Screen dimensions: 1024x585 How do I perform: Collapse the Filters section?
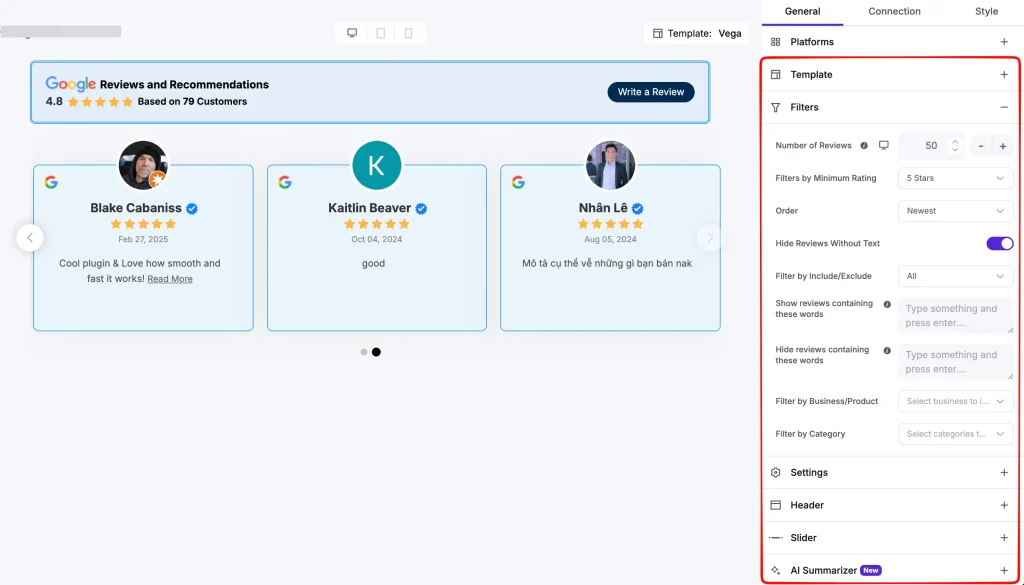point(1004,107)
